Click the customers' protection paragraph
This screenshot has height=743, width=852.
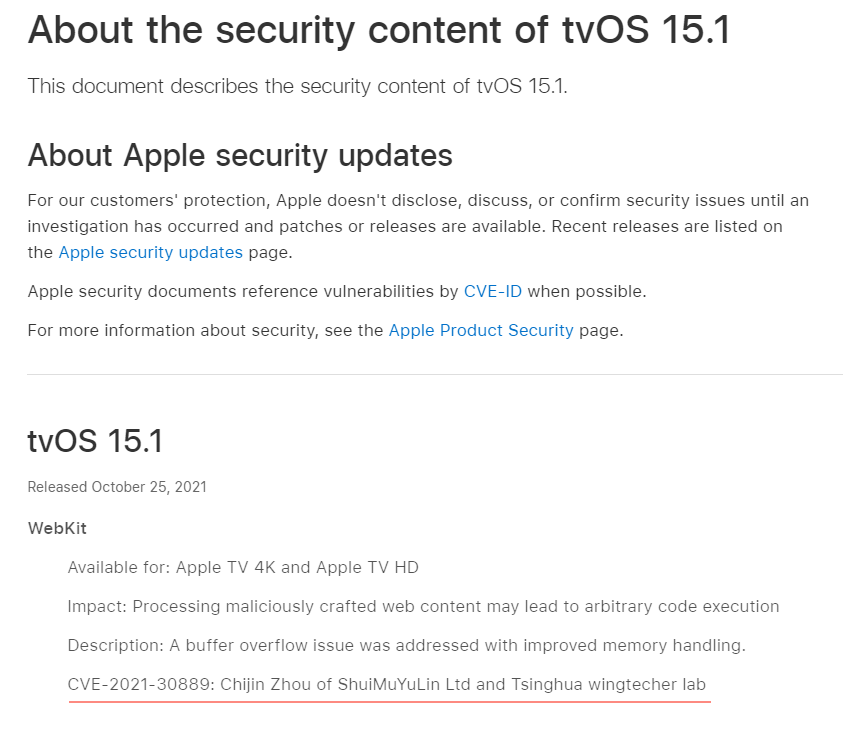[418, 226]
